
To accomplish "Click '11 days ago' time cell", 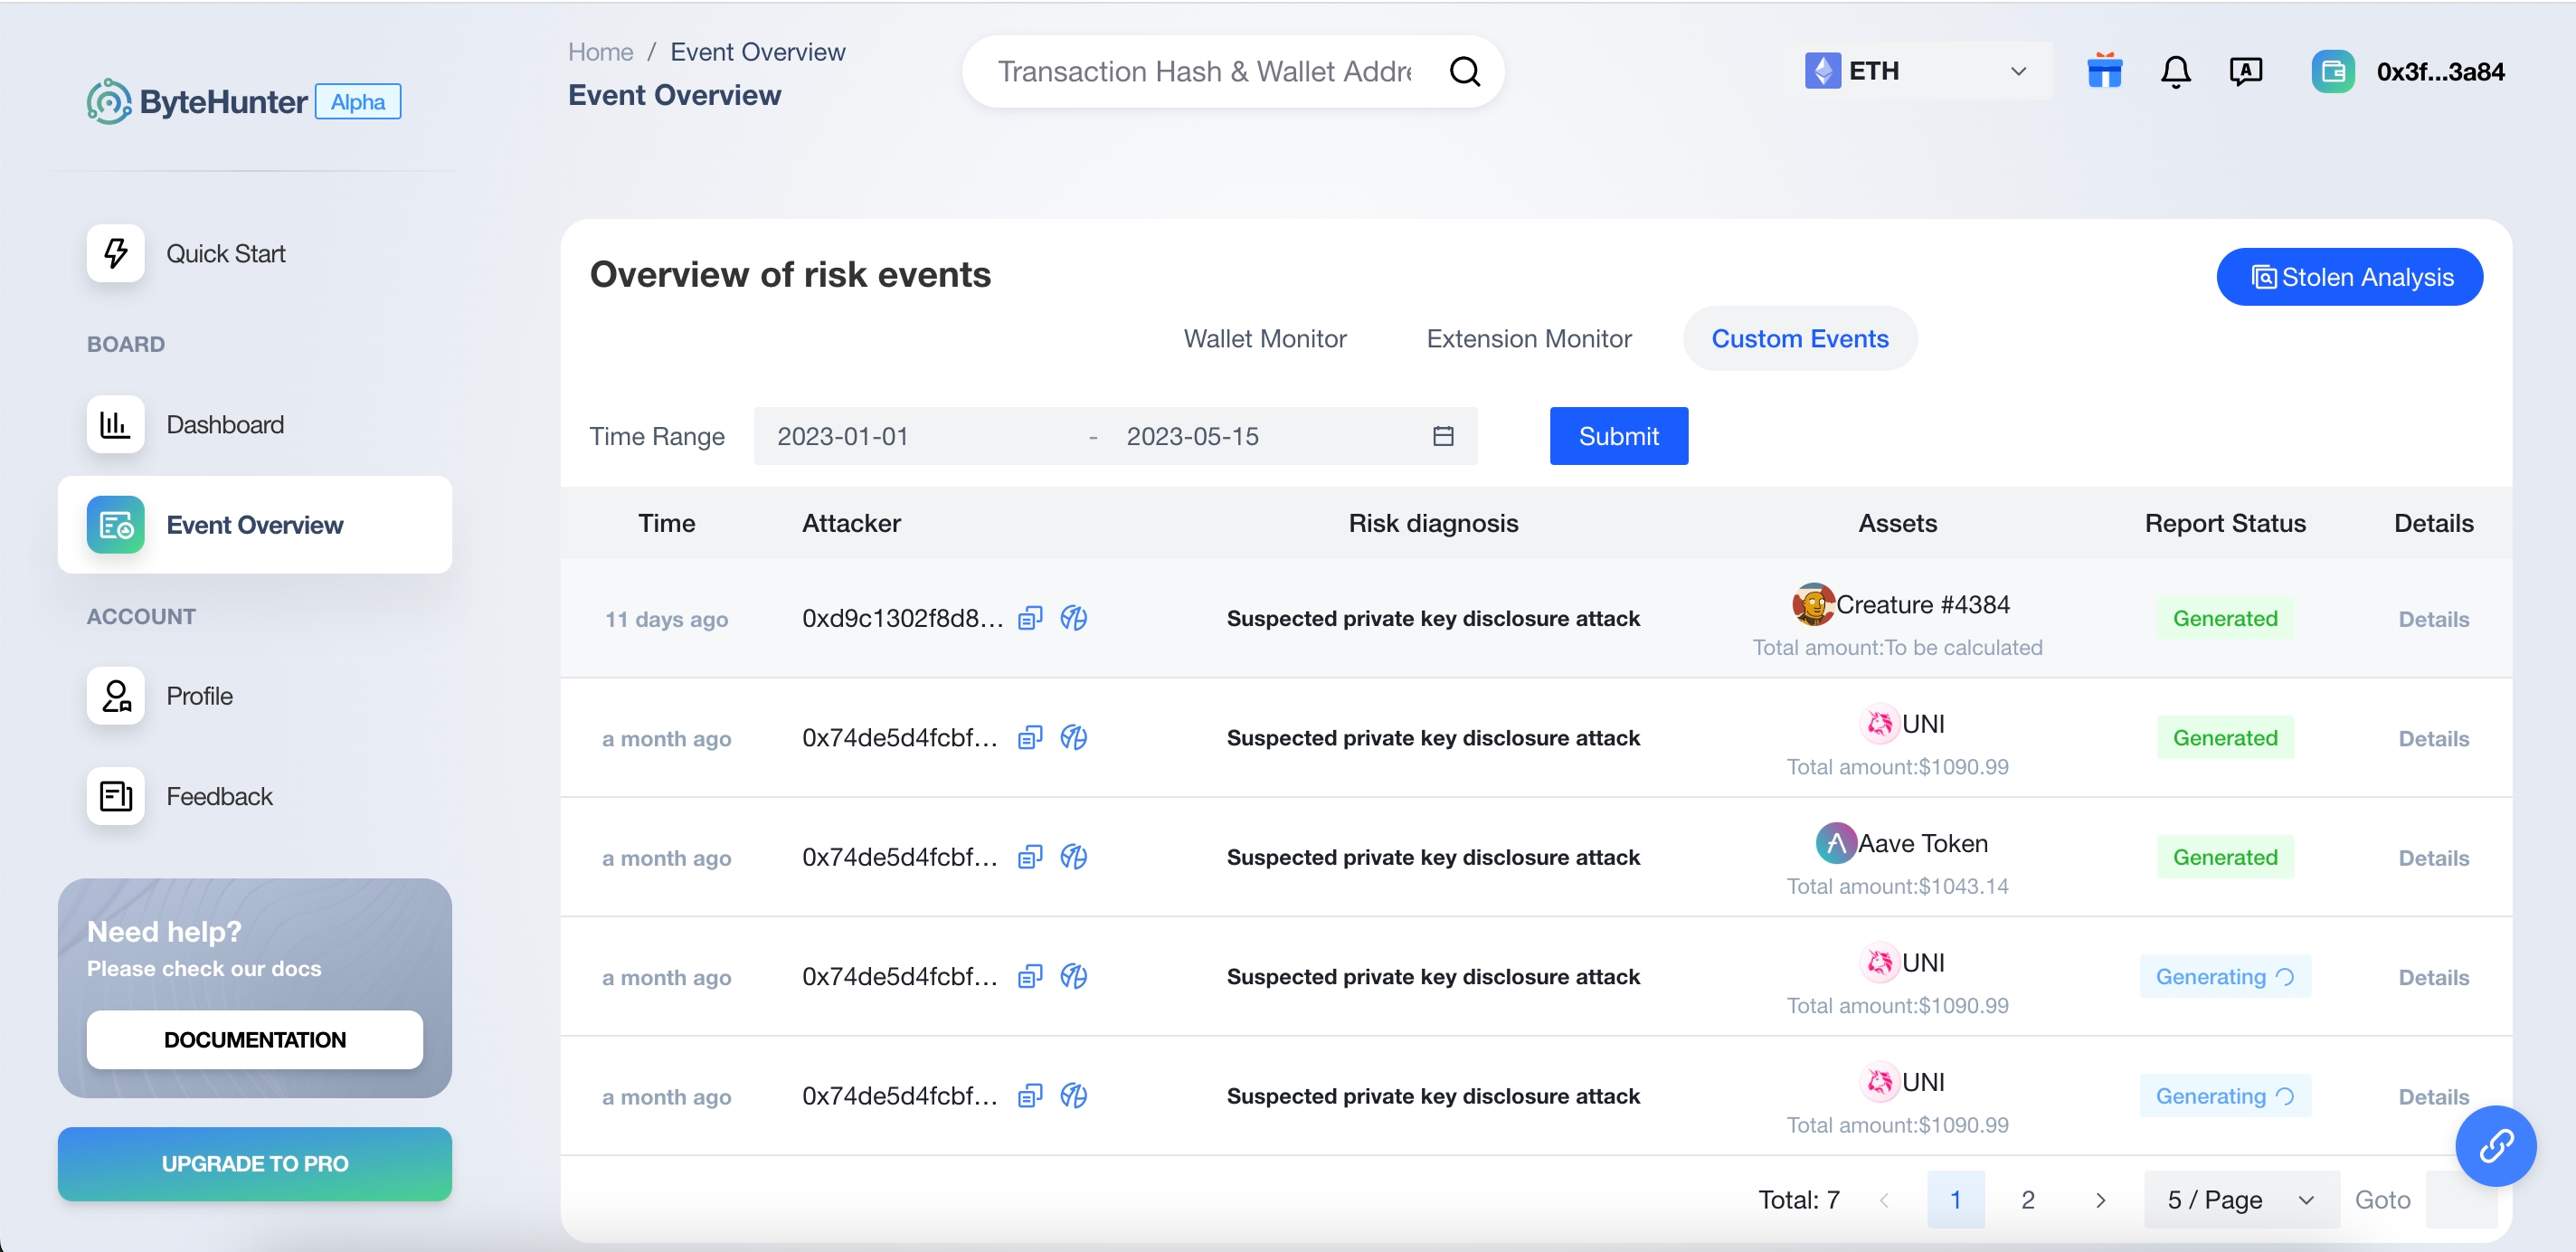I will 666,619.
